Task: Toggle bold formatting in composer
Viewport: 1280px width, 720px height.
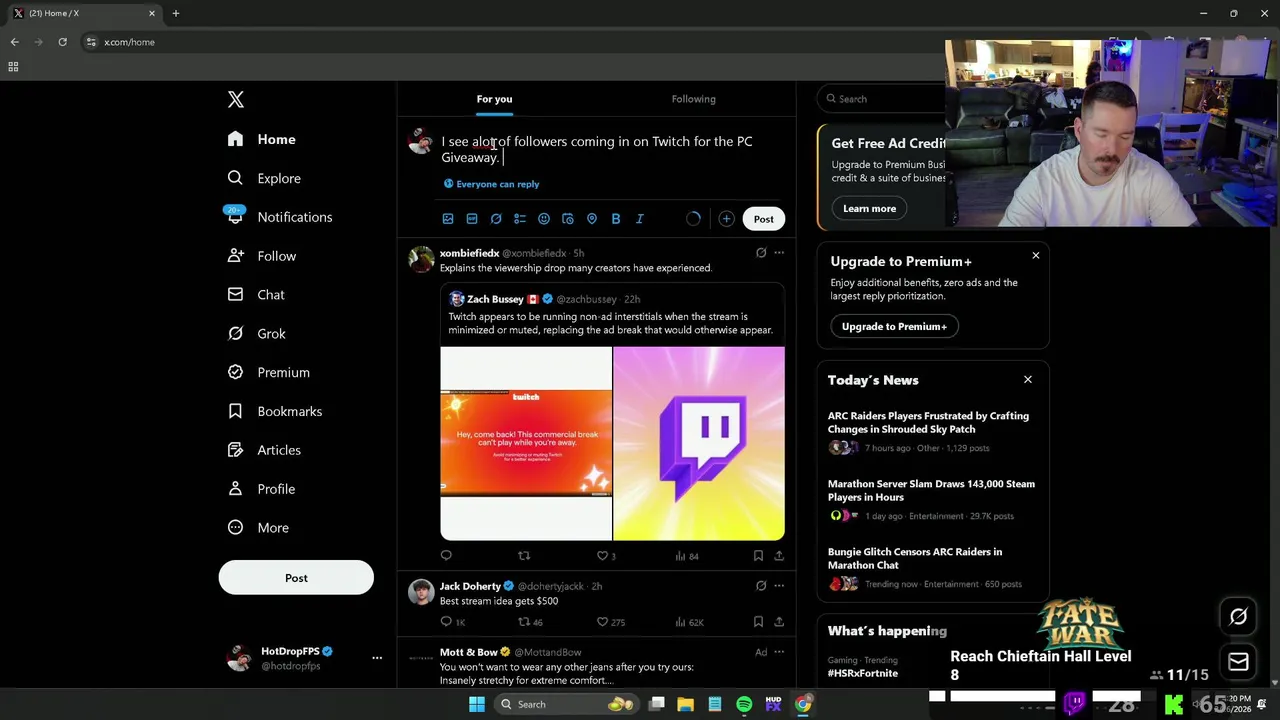Action: [x=616, y=219]
